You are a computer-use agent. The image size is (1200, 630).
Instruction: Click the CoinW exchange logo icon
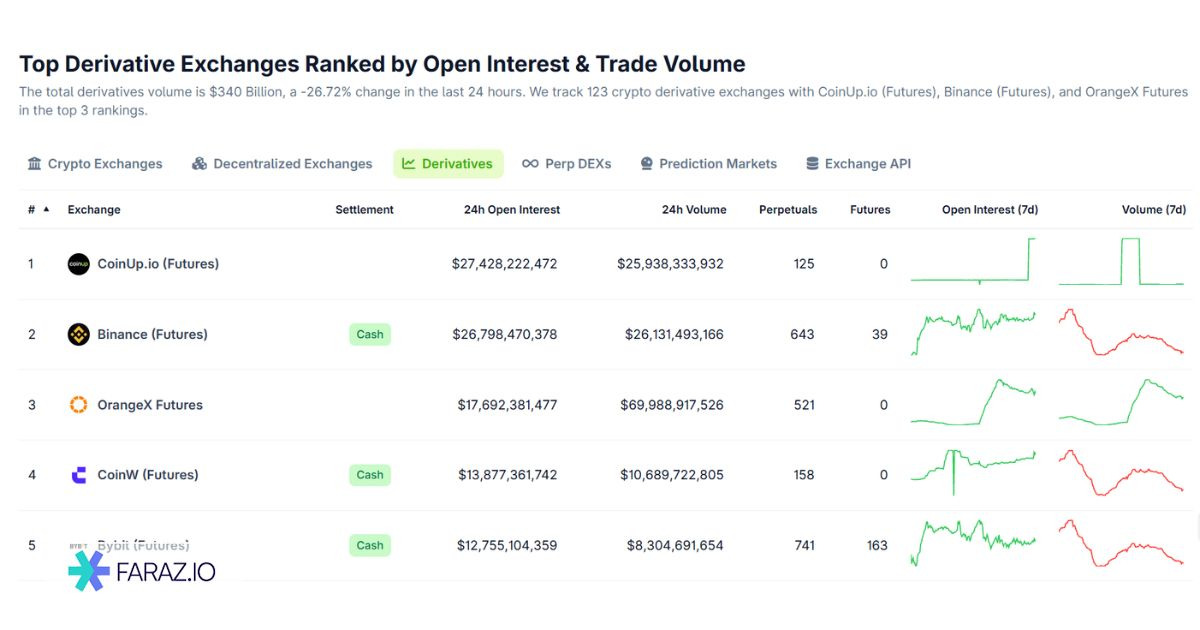[78, 475]
